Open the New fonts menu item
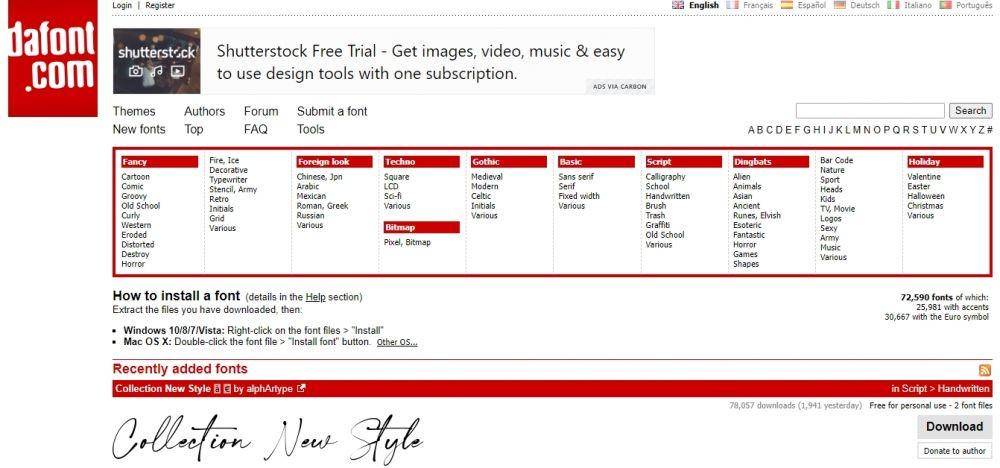1000x468 pixels. click(x=139, y=129)
